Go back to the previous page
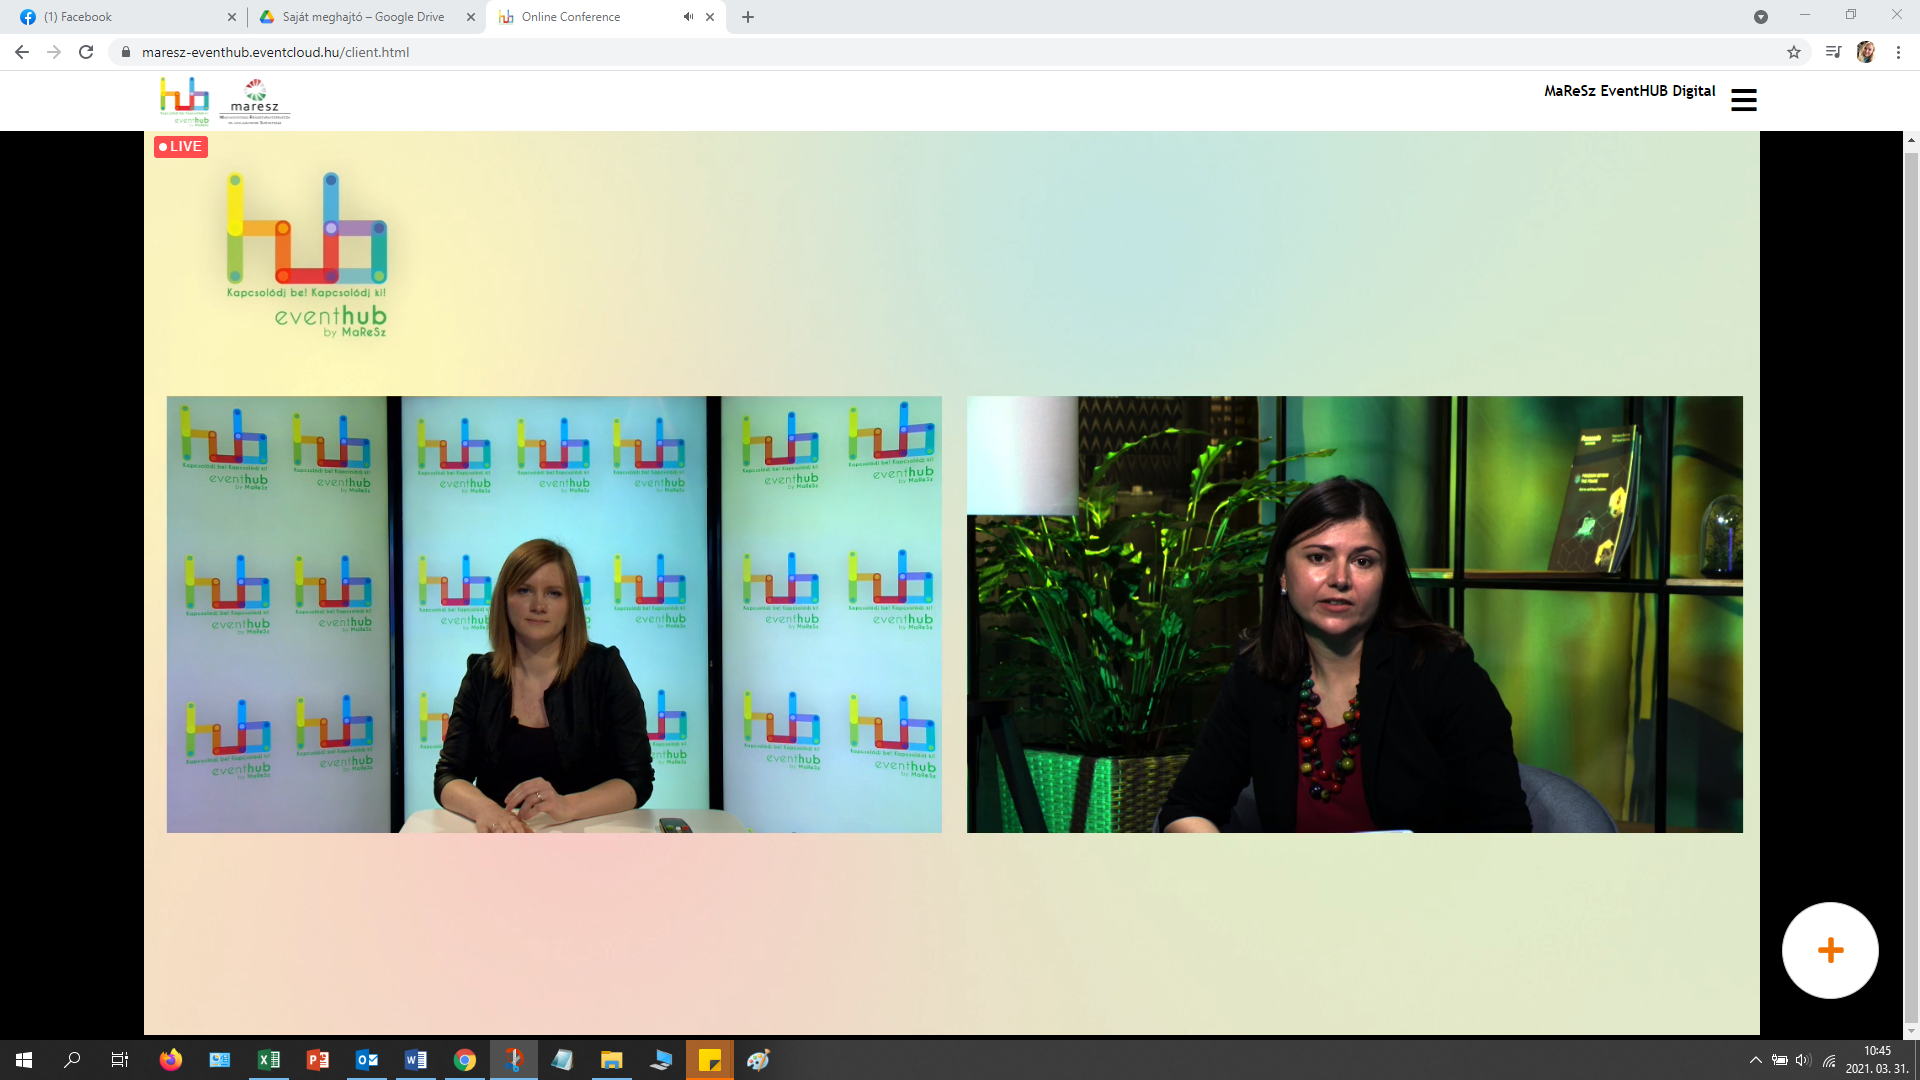The image size is (1920, 1080). [x=22, y=52]
